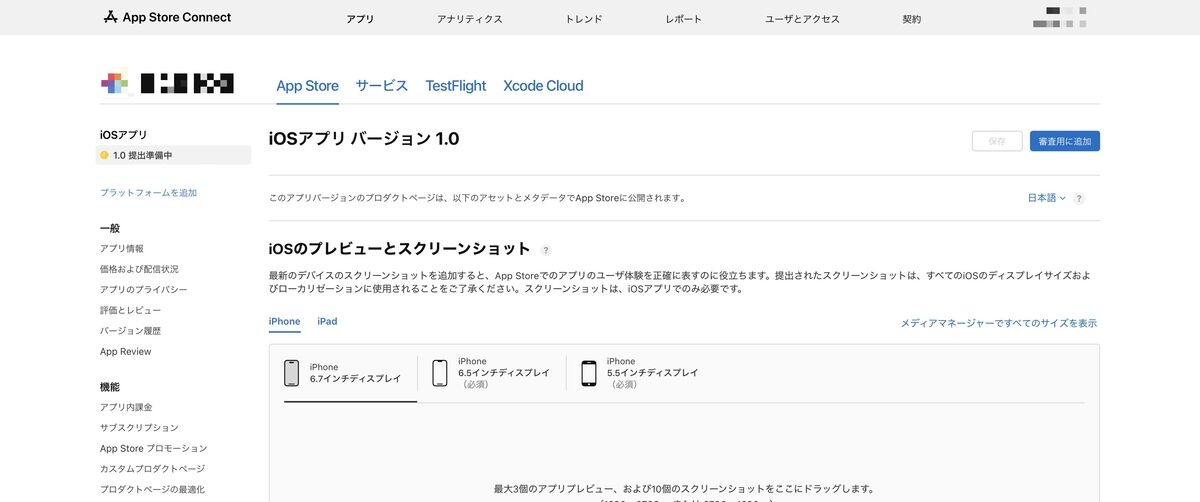1200x502 pixels.
Task: Click the 保存 button
Action: pos(997,141)
